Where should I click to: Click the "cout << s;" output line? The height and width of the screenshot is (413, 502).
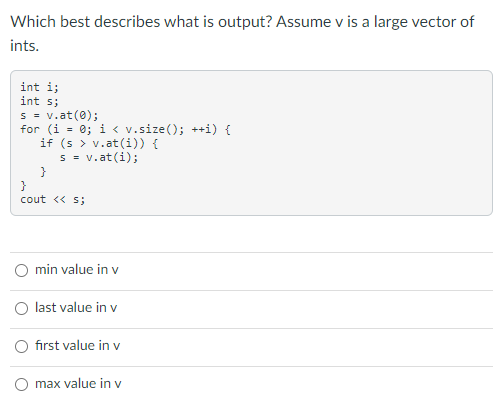[53, 199]
